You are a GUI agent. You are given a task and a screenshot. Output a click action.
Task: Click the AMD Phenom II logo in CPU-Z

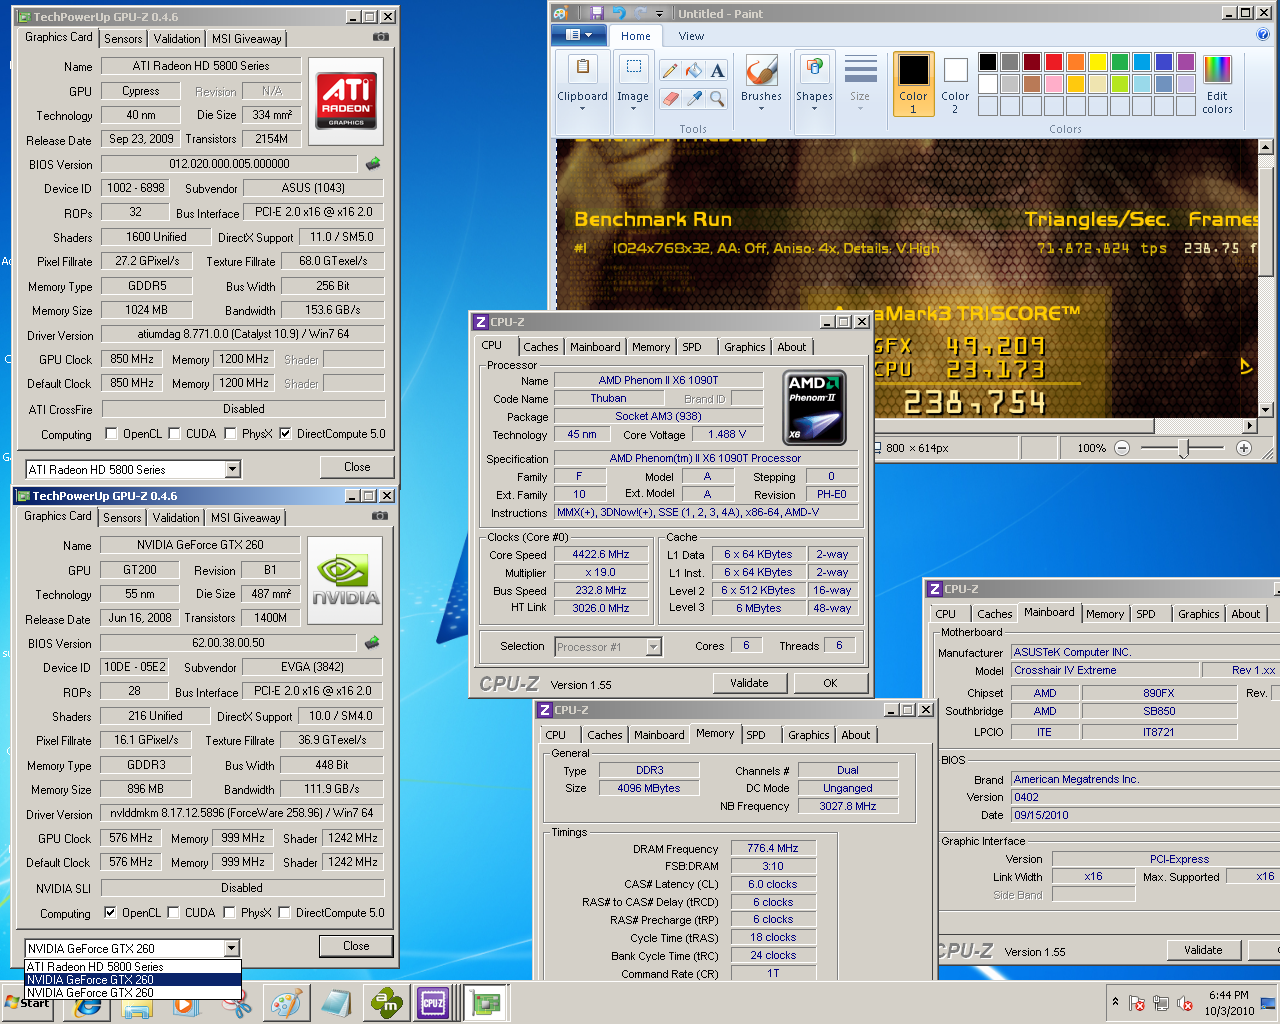tap(814, 408)
